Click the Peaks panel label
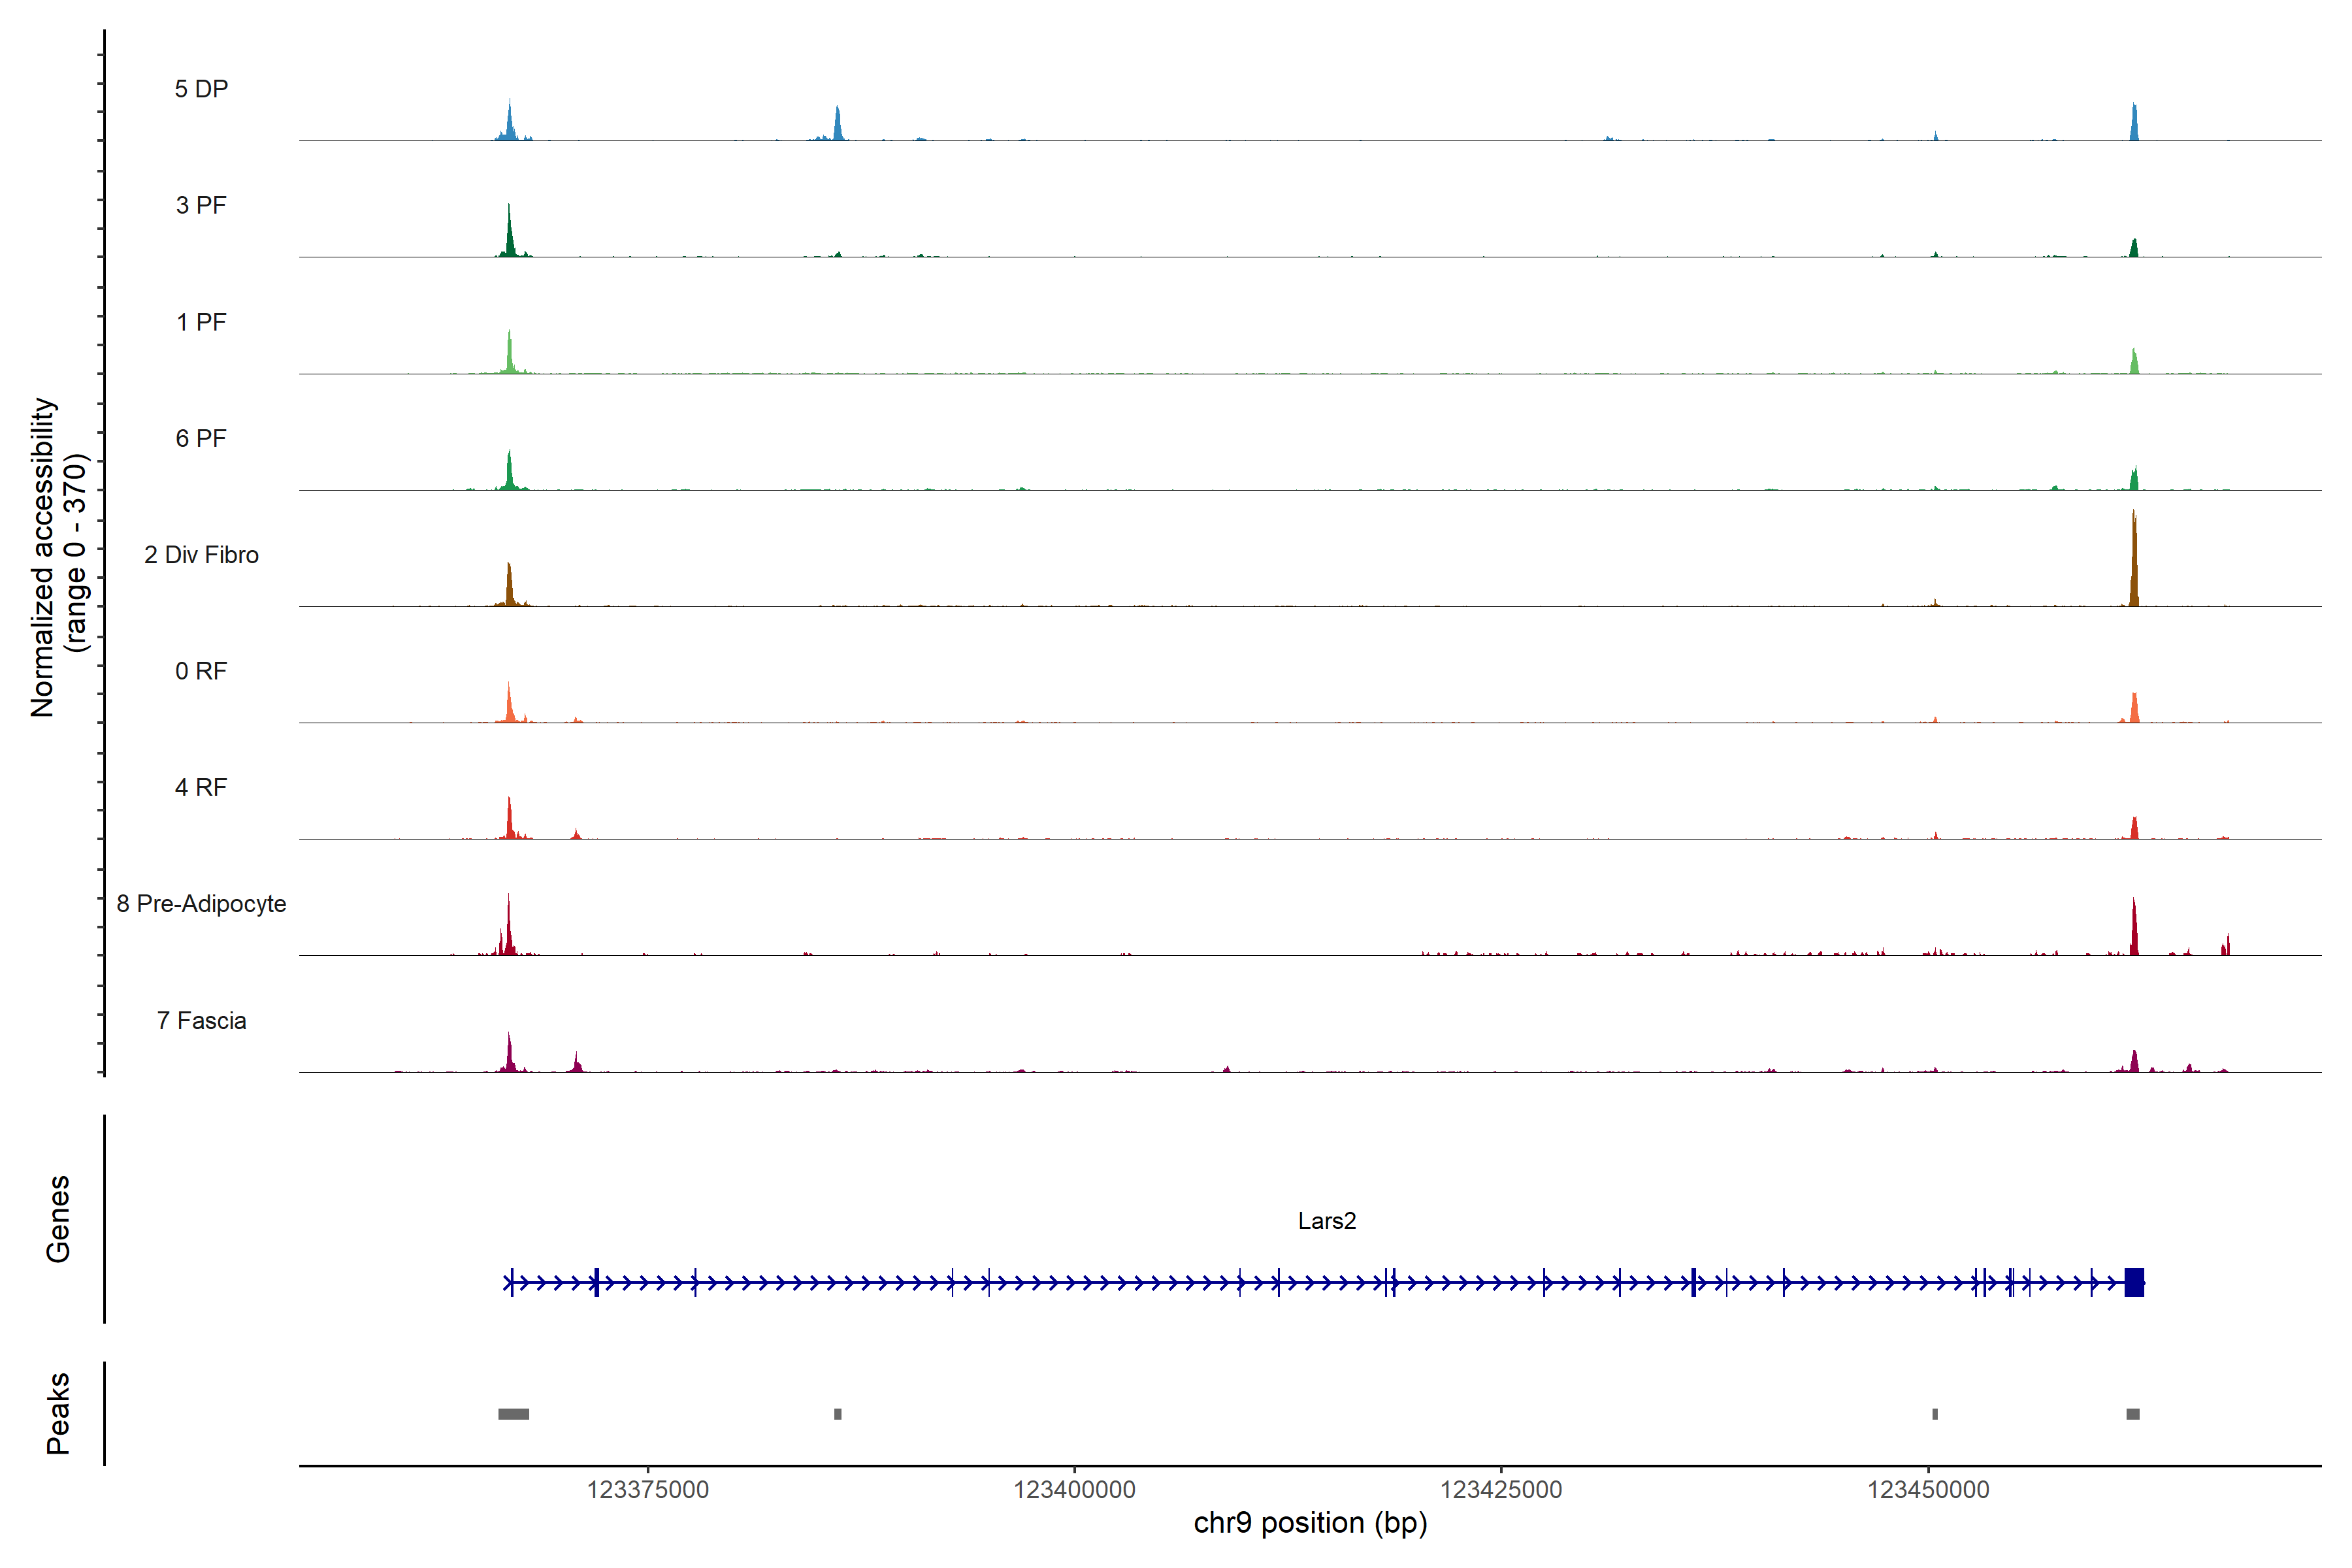The height and width of the screenshot is (1568, 2352). point(58,1413)
